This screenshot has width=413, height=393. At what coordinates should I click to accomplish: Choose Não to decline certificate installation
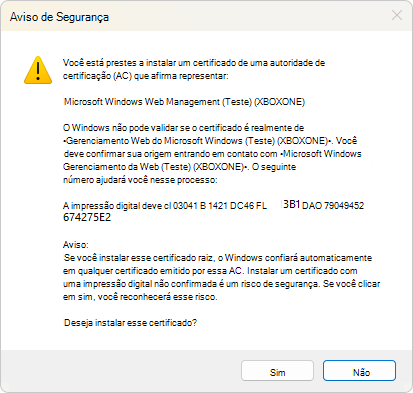359,371
